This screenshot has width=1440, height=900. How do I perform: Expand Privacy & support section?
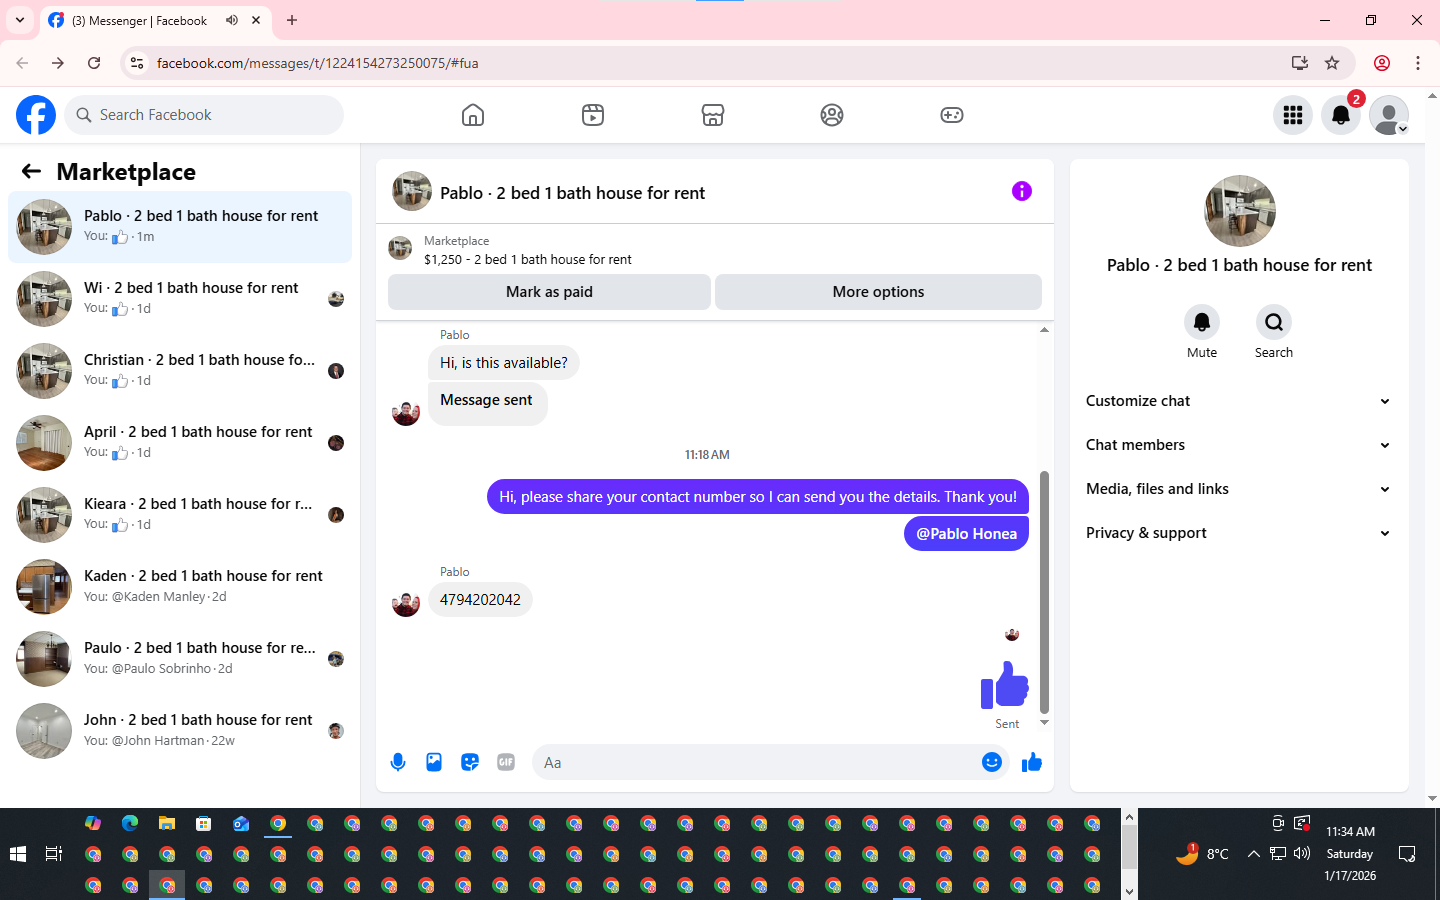[x=1239, y=533]
